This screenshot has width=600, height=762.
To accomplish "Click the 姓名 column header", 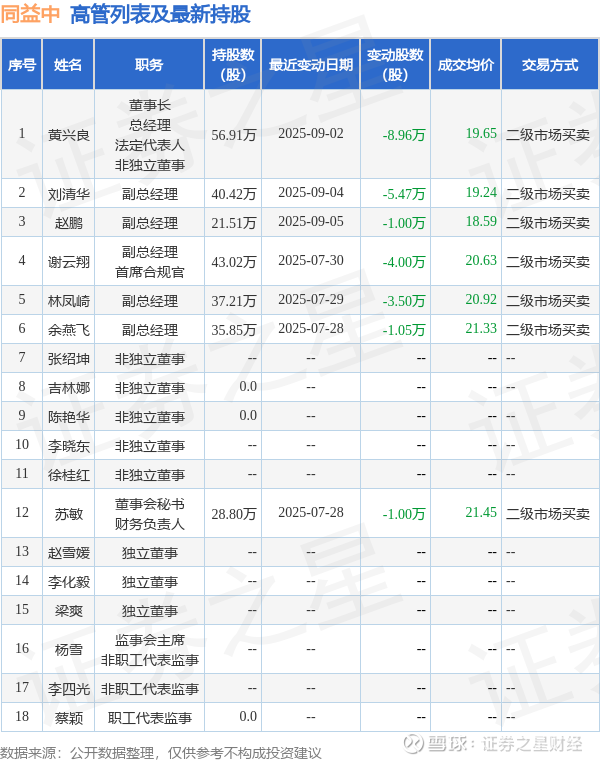I will 68,65.
